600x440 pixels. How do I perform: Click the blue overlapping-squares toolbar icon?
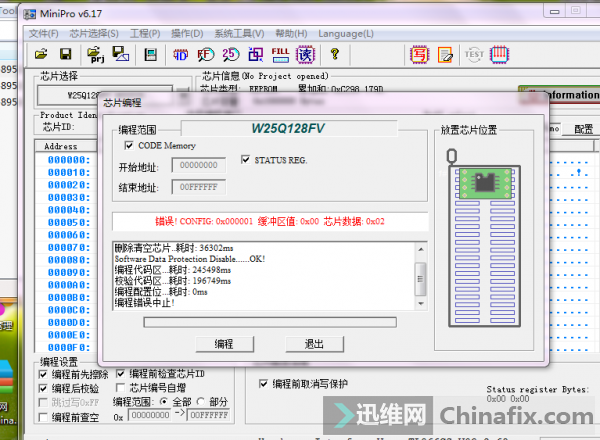(x=256, y=54)
